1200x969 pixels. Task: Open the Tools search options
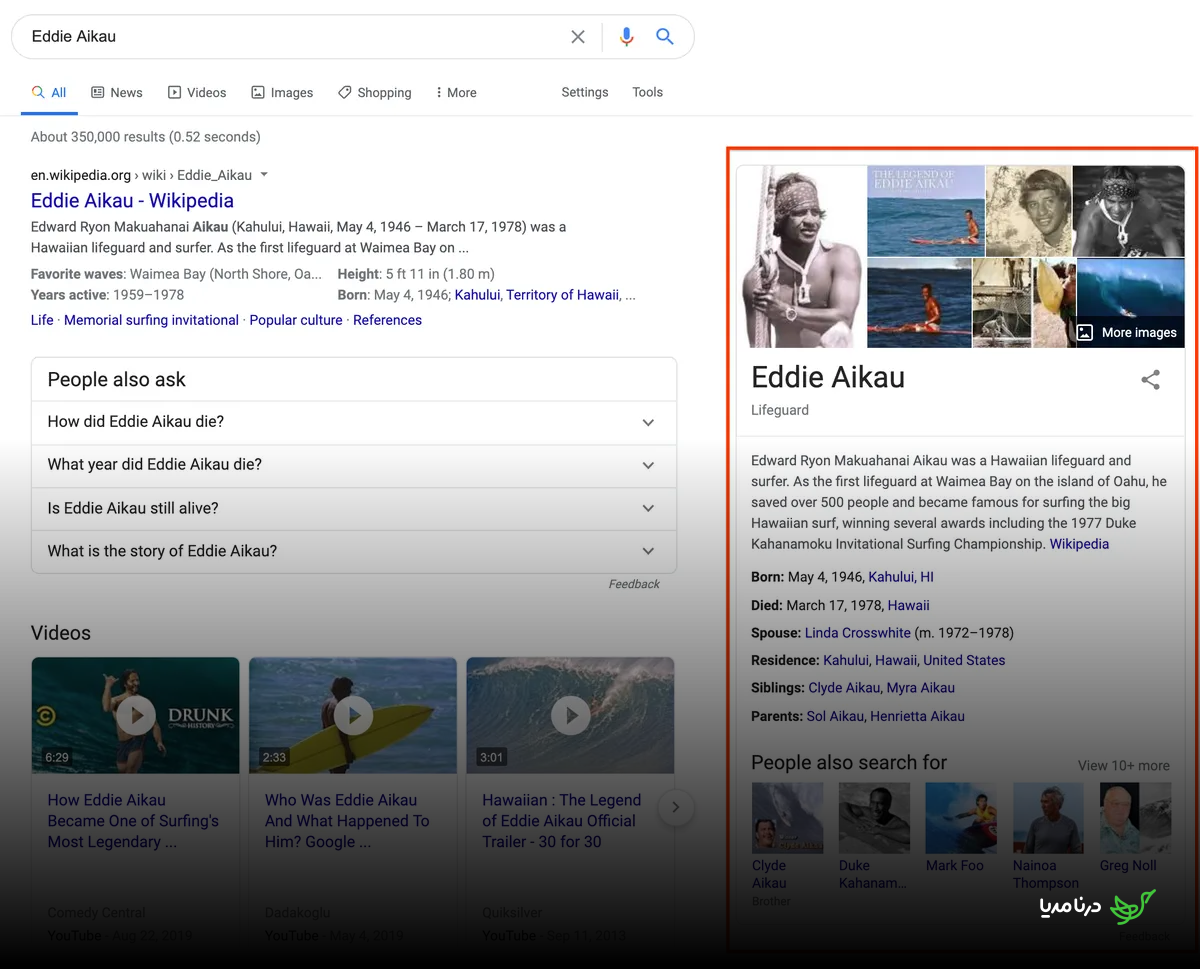pos(647,92)
